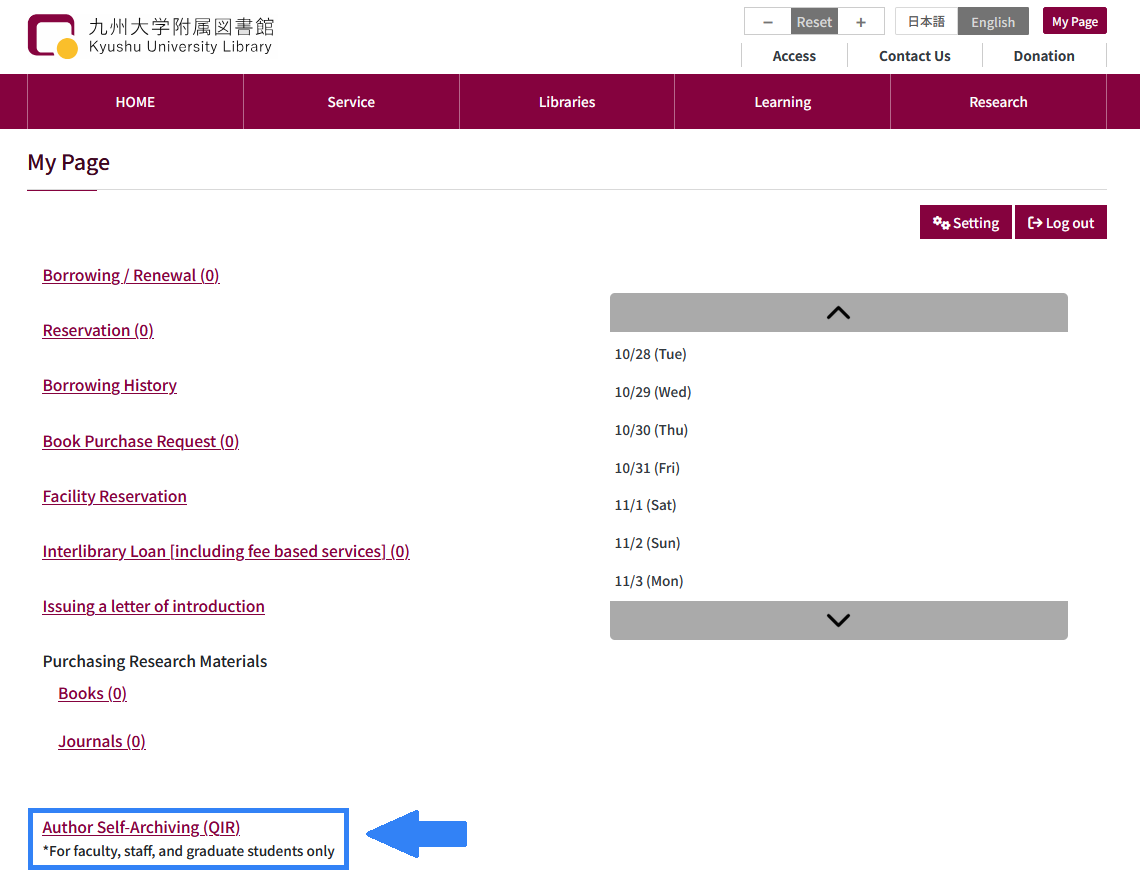Decrease font size with minus button
The image size is (1140, 880).
(x=768, y=22)
